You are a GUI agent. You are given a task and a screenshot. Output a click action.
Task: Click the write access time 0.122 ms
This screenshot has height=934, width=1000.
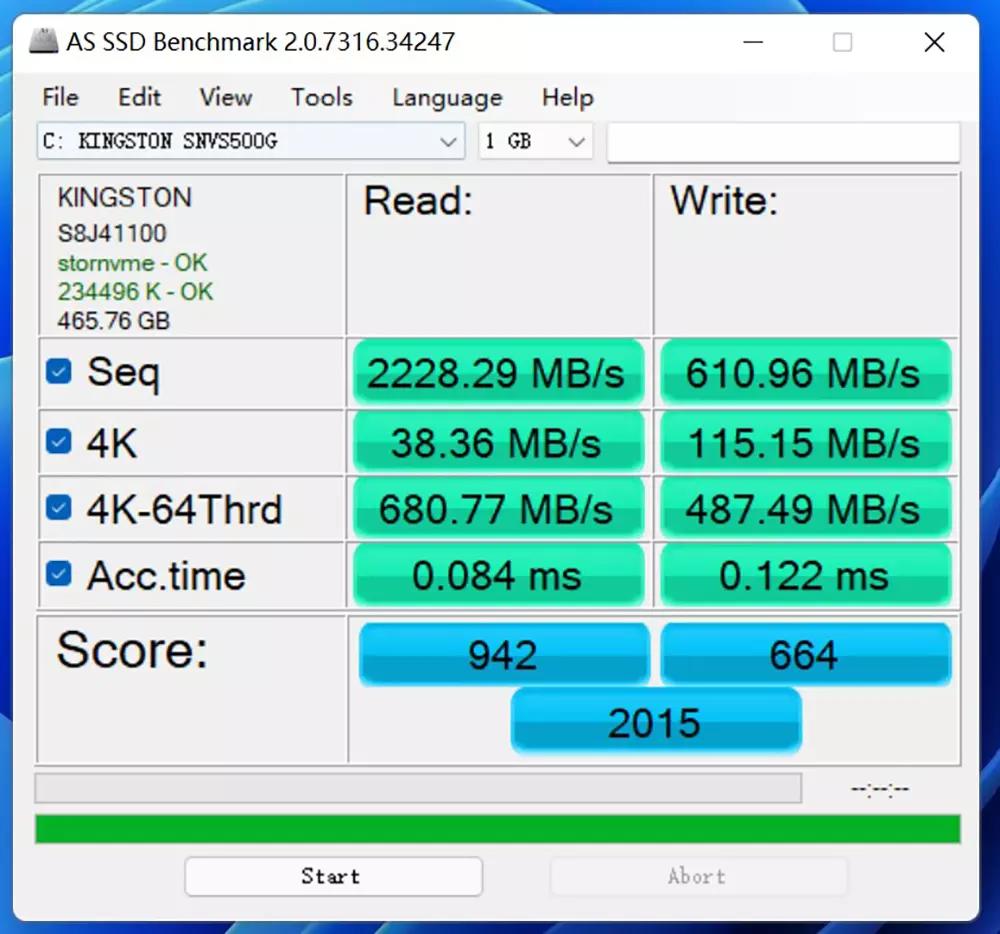[x=805, y=575]
